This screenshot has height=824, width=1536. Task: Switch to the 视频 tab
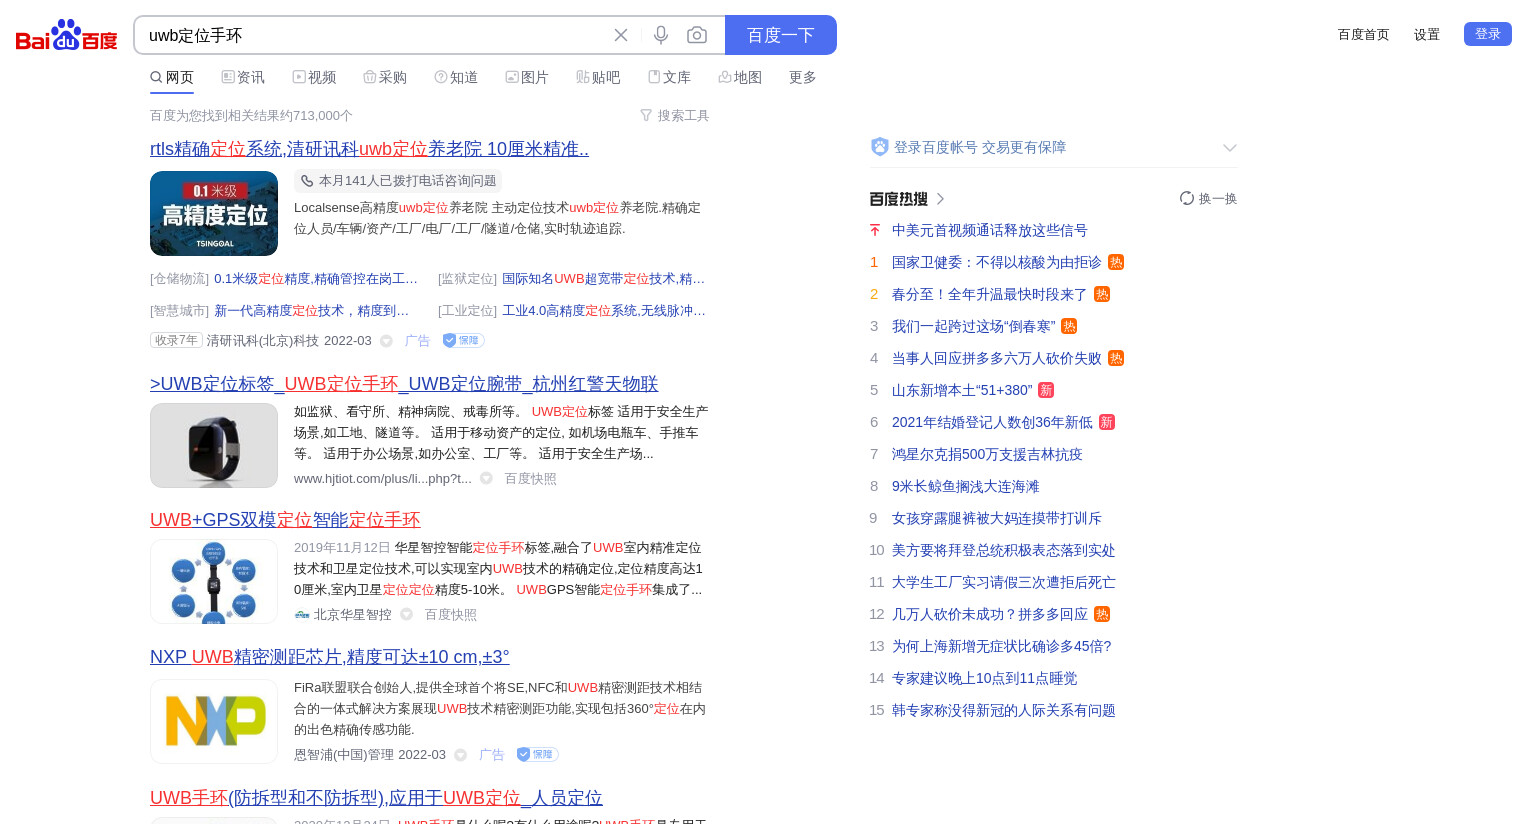[314, 77]
